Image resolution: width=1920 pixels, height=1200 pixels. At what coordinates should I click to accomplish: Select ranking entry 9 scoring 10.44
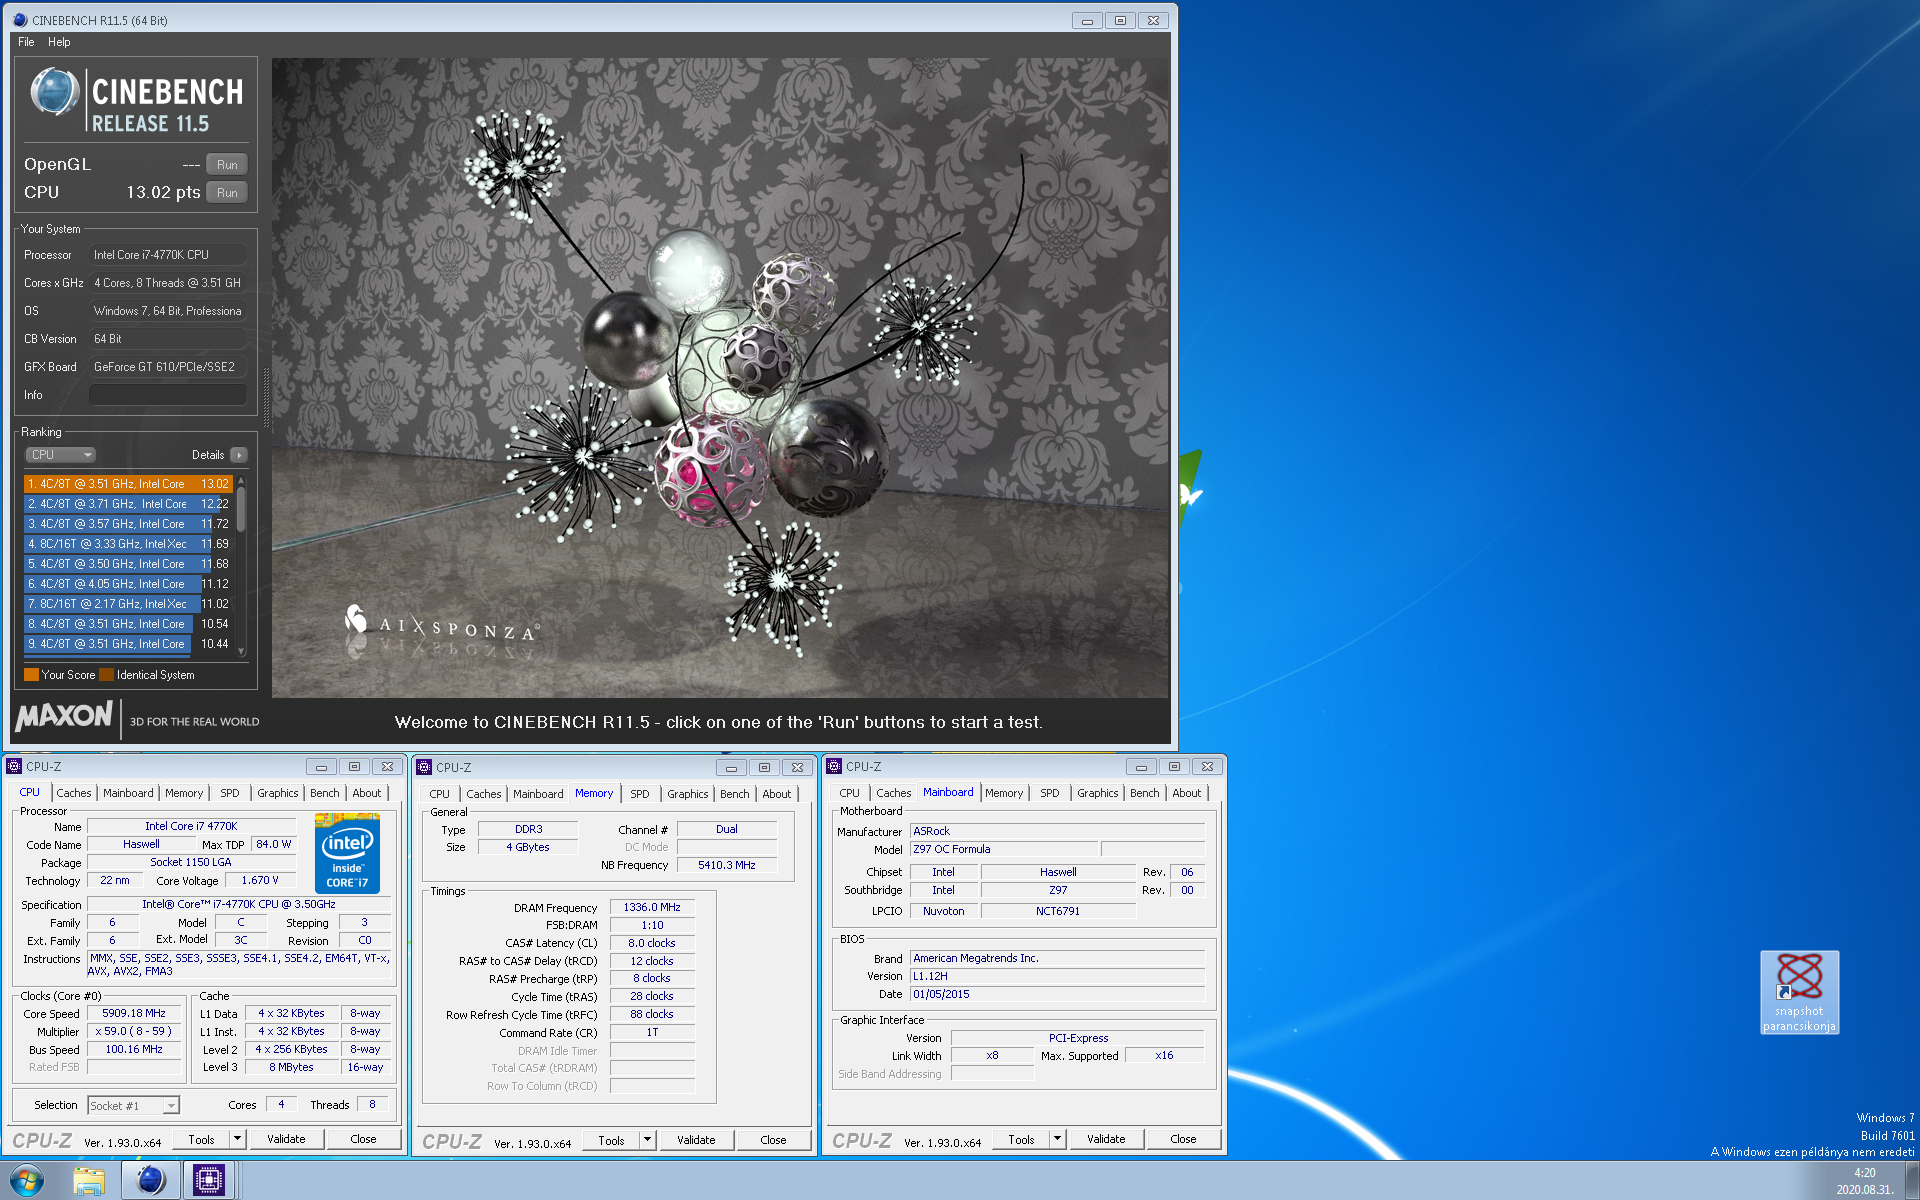pos(128,644)
